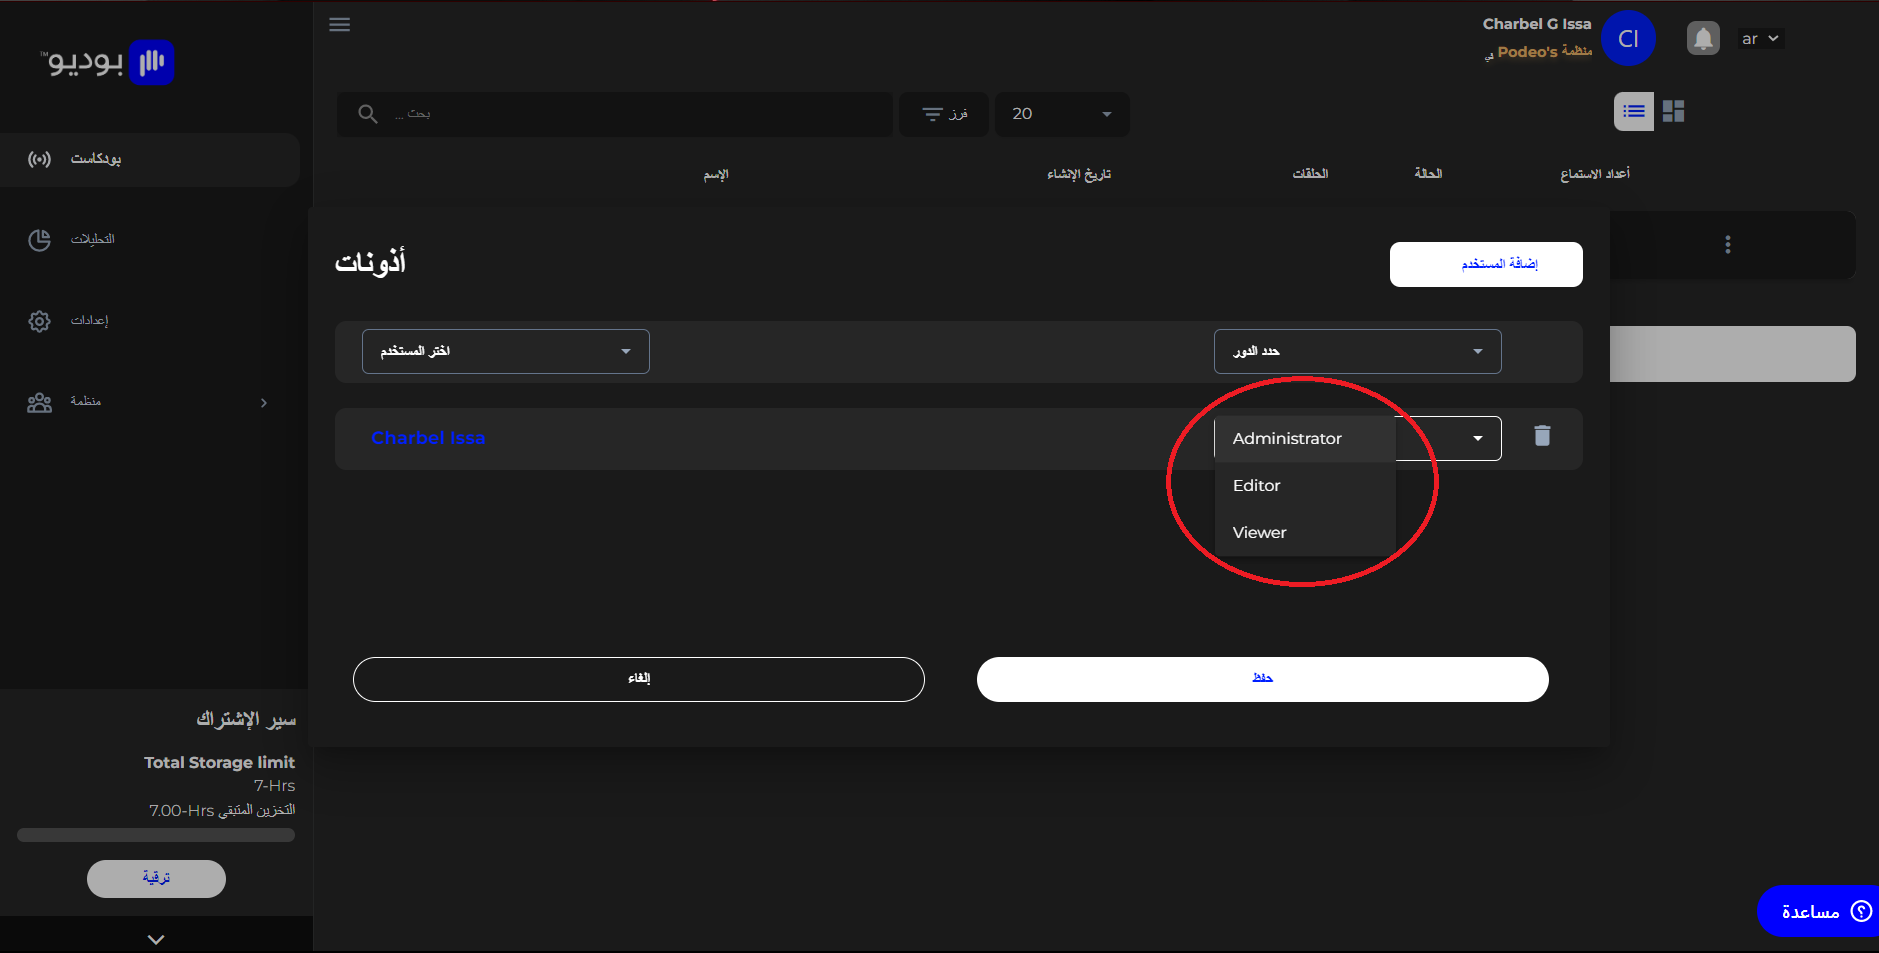Click the Charbel G Issa account name

coord(1537,24)
